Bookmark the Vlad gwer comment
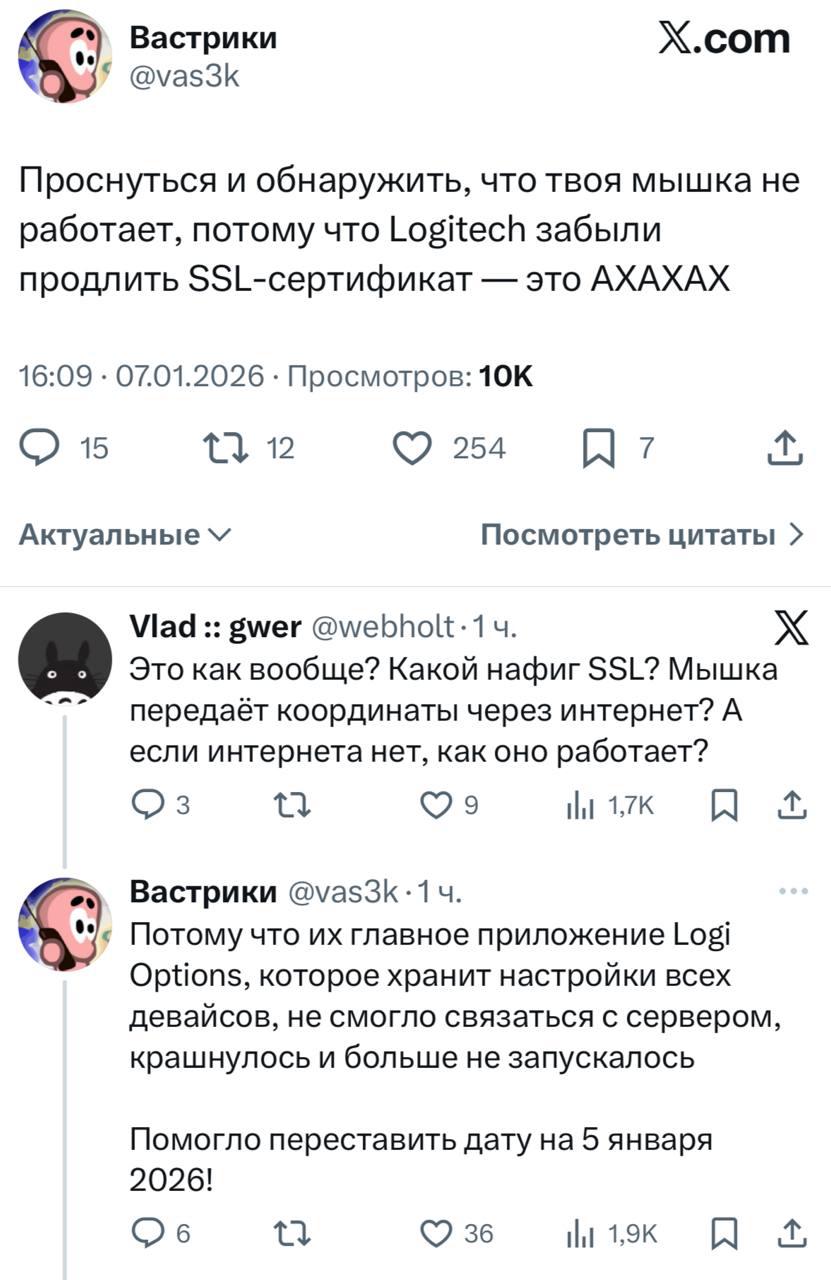This screenshot has width=831, height=1280. 724,804
